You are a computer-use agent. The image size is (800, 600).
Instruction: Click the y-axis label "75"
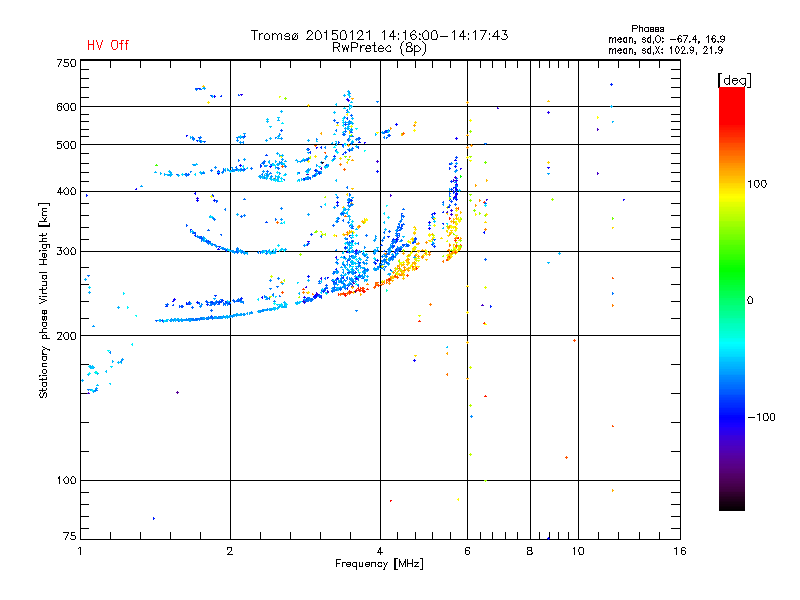(x=70, y=536)
